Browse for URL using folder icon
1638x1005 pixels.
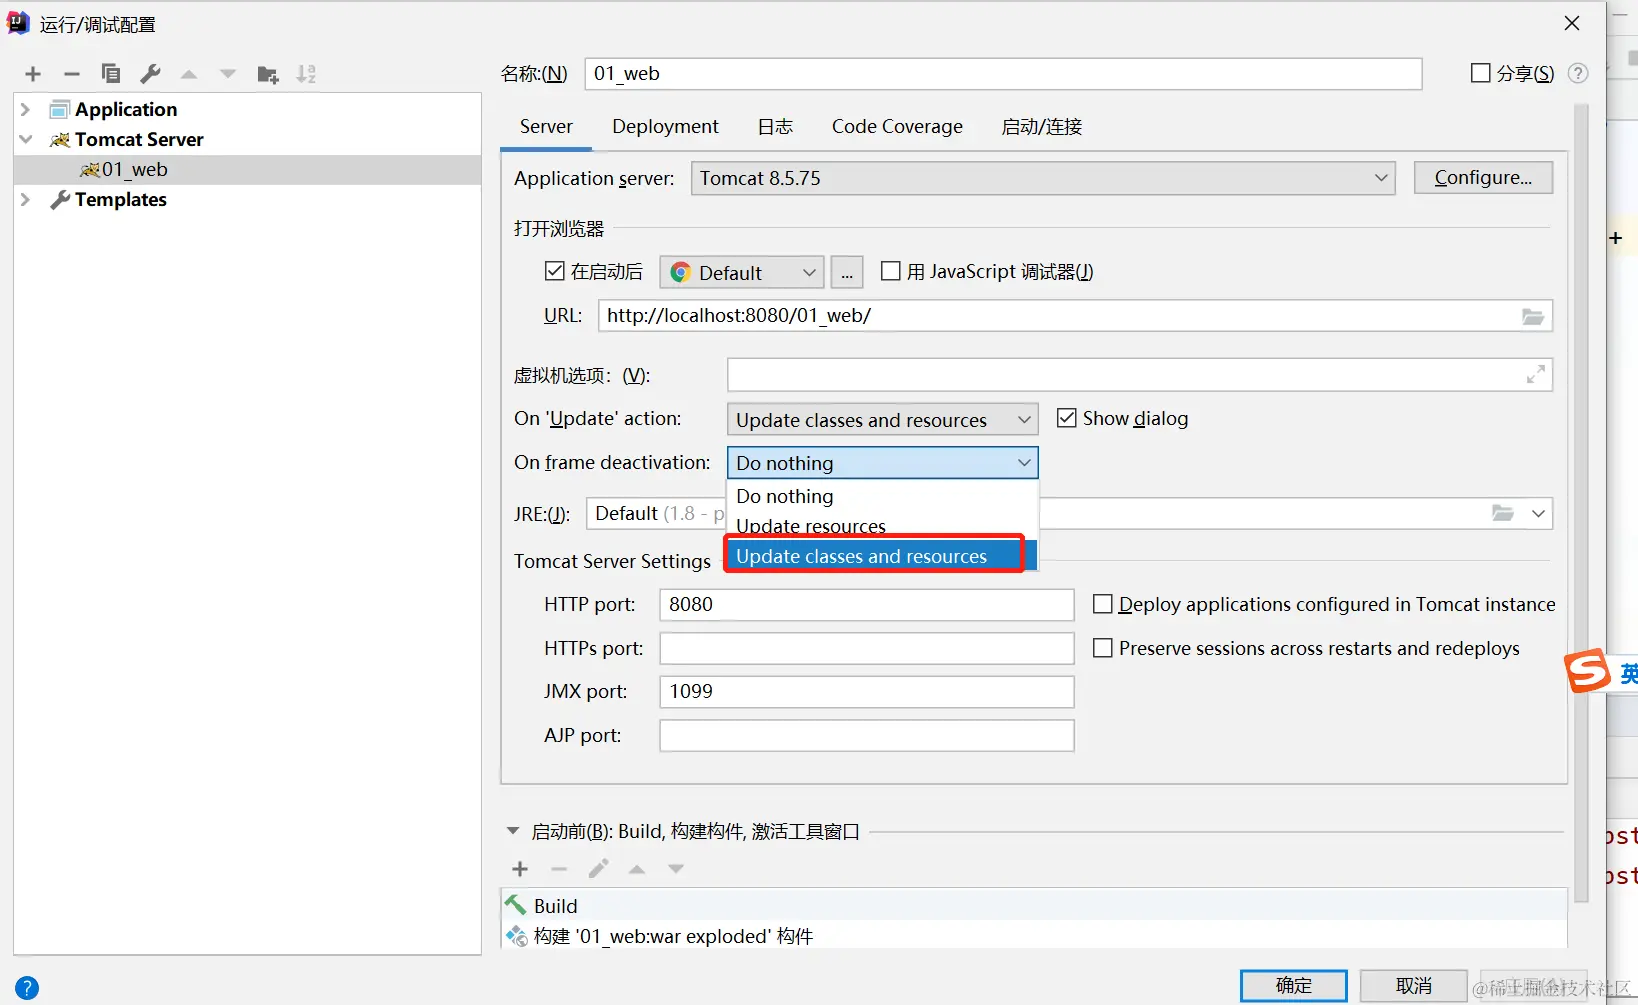(x=1532, y=316)
